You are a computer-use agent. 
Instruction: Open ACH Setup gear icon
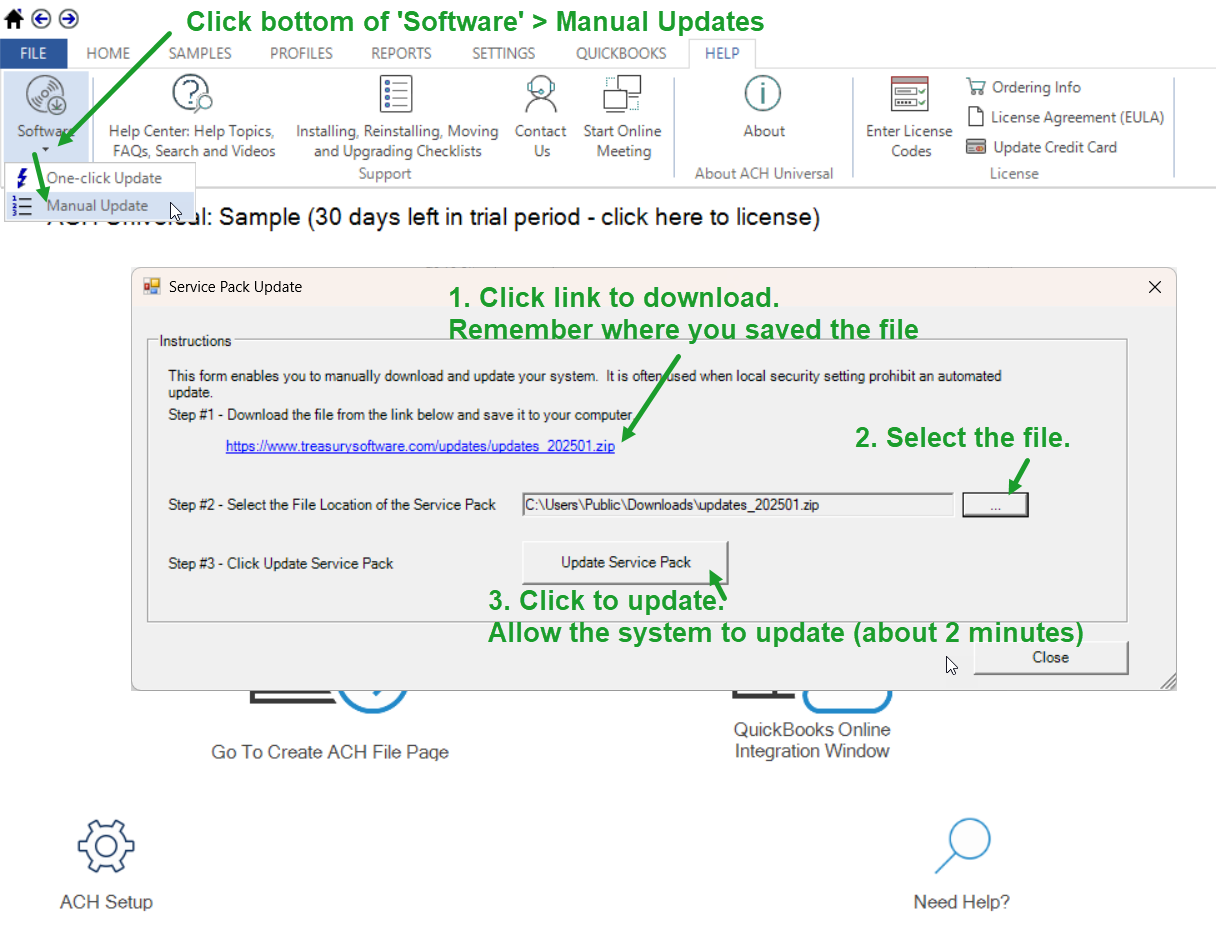pyautogui.click(x=106, y=847)
